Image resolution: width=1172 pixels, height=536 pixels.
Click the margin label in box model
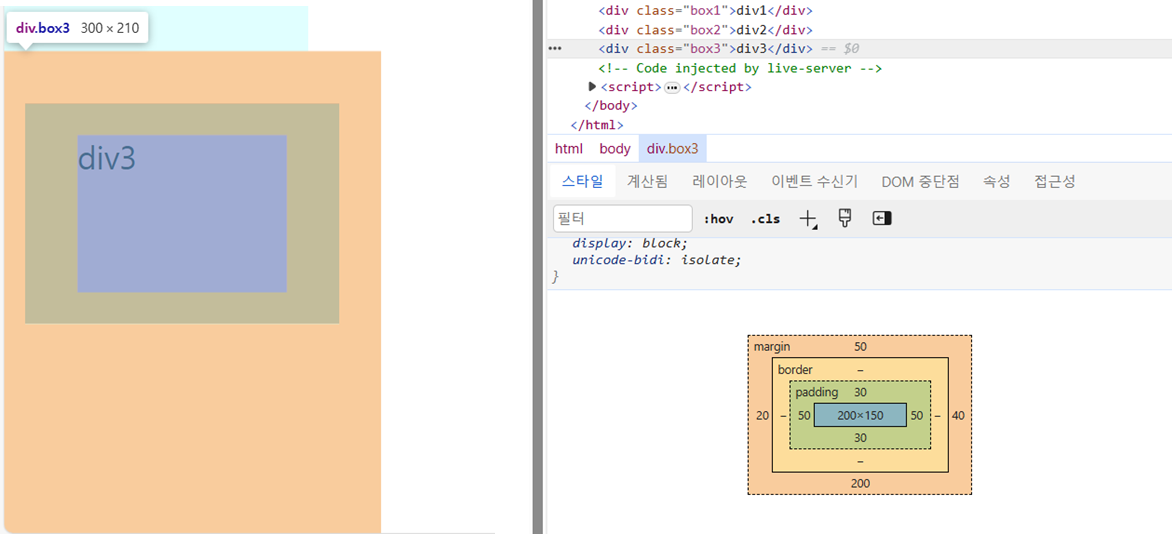coord(771,347)
